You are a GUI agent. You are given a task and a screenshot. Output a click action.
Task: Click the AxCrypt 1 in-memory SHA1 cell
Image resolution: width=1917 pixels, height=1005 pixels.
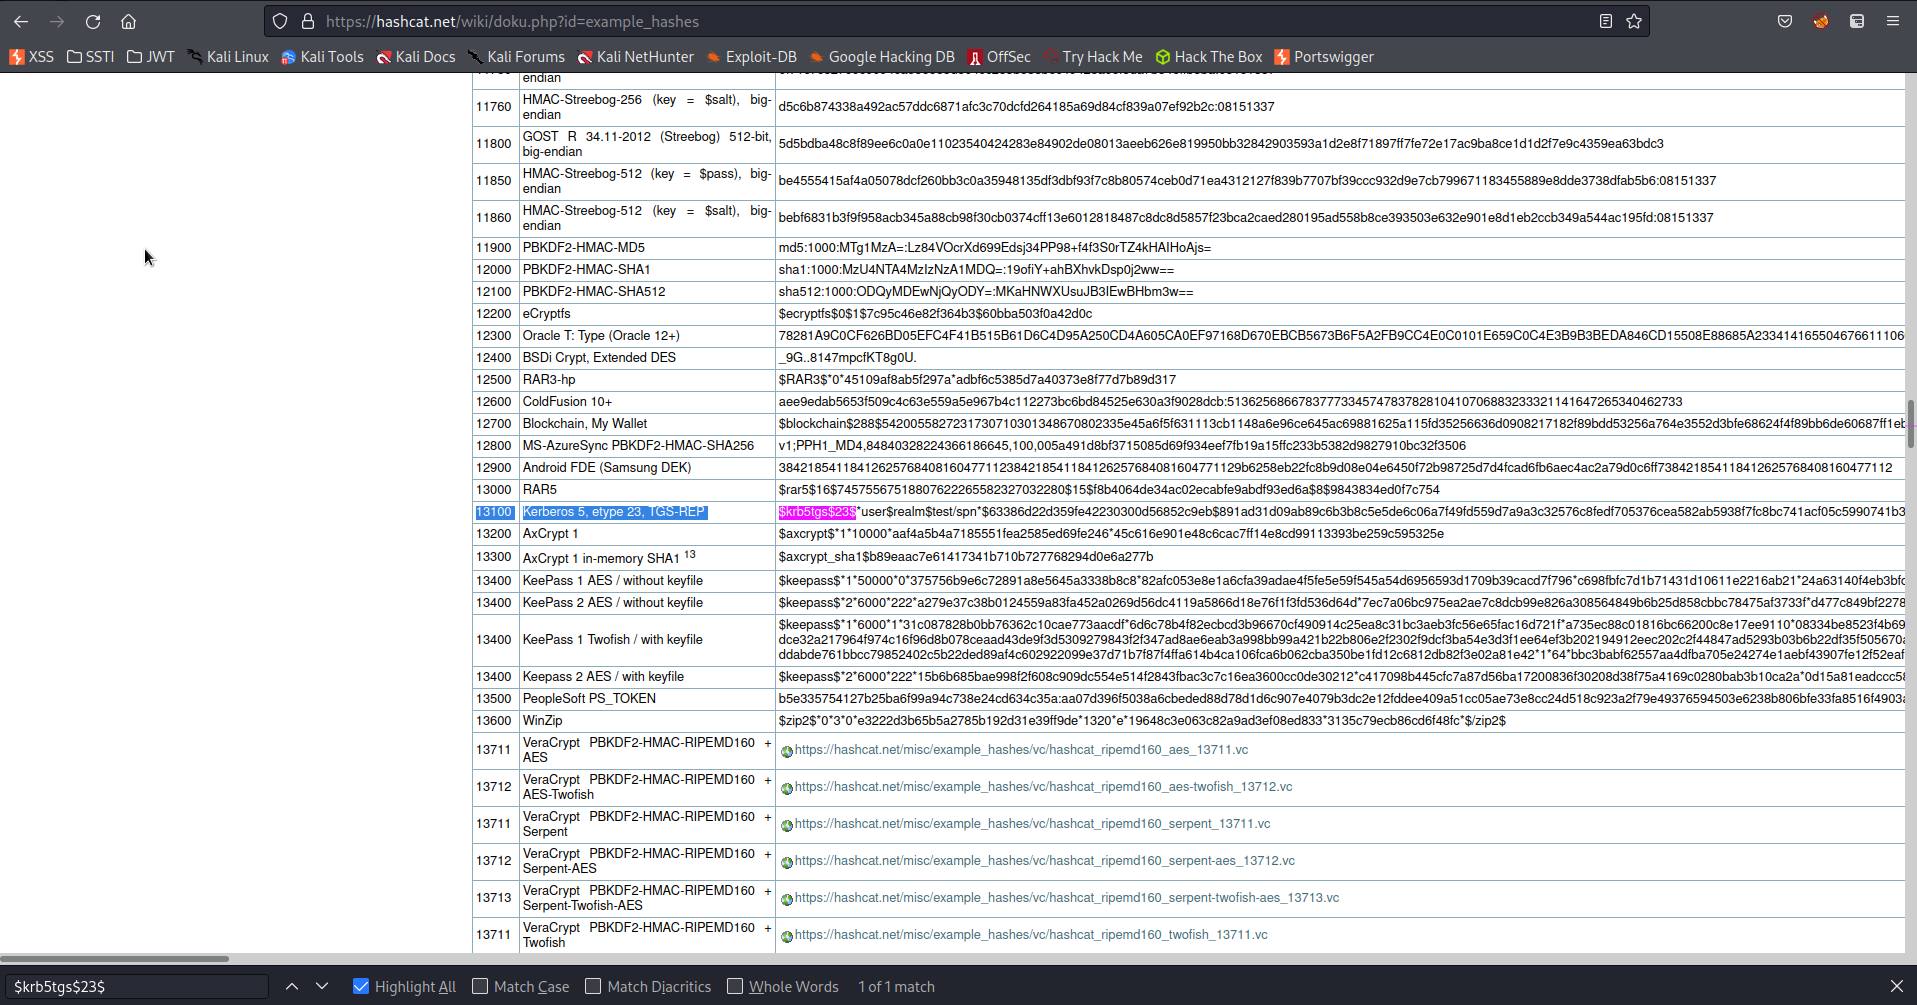click(647, 557)
